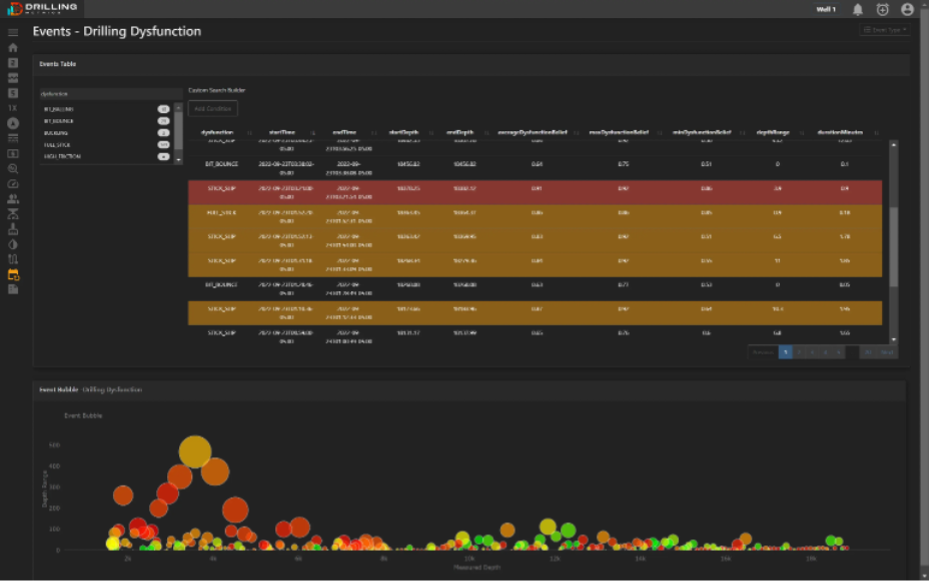This screenshot has height=583, width=931.
Task: Sort by the dysfunction column header
Action: click(217, 131)
